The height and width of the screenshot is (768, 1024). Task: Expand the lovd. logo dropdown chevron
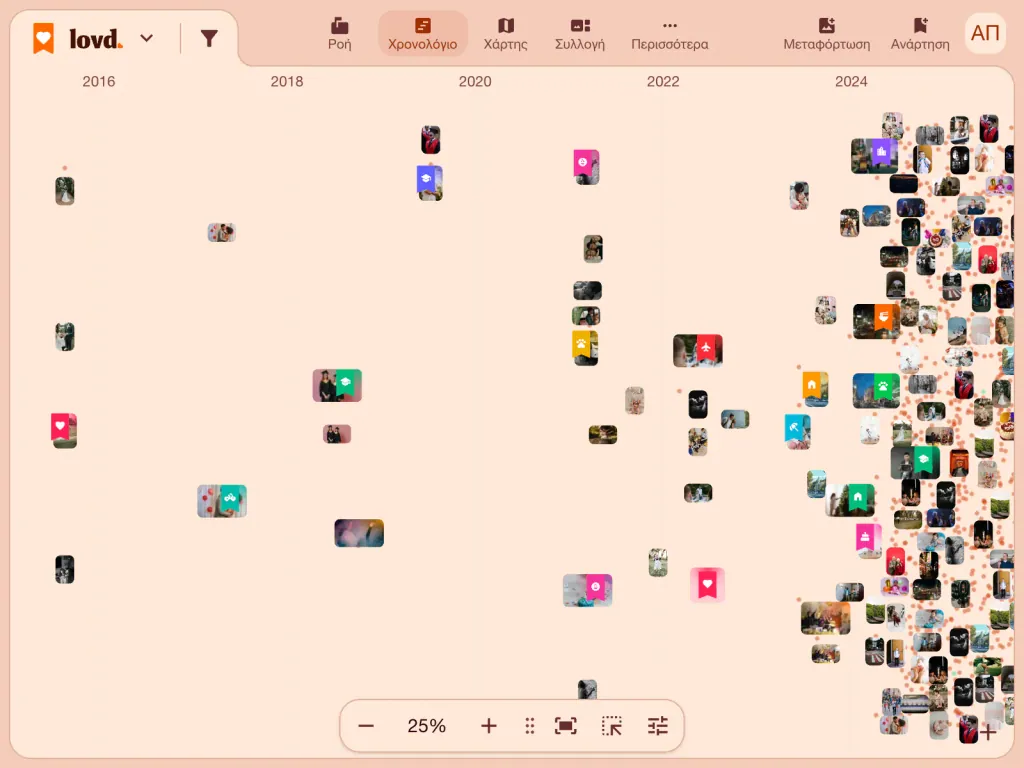[x=147, y=39]
